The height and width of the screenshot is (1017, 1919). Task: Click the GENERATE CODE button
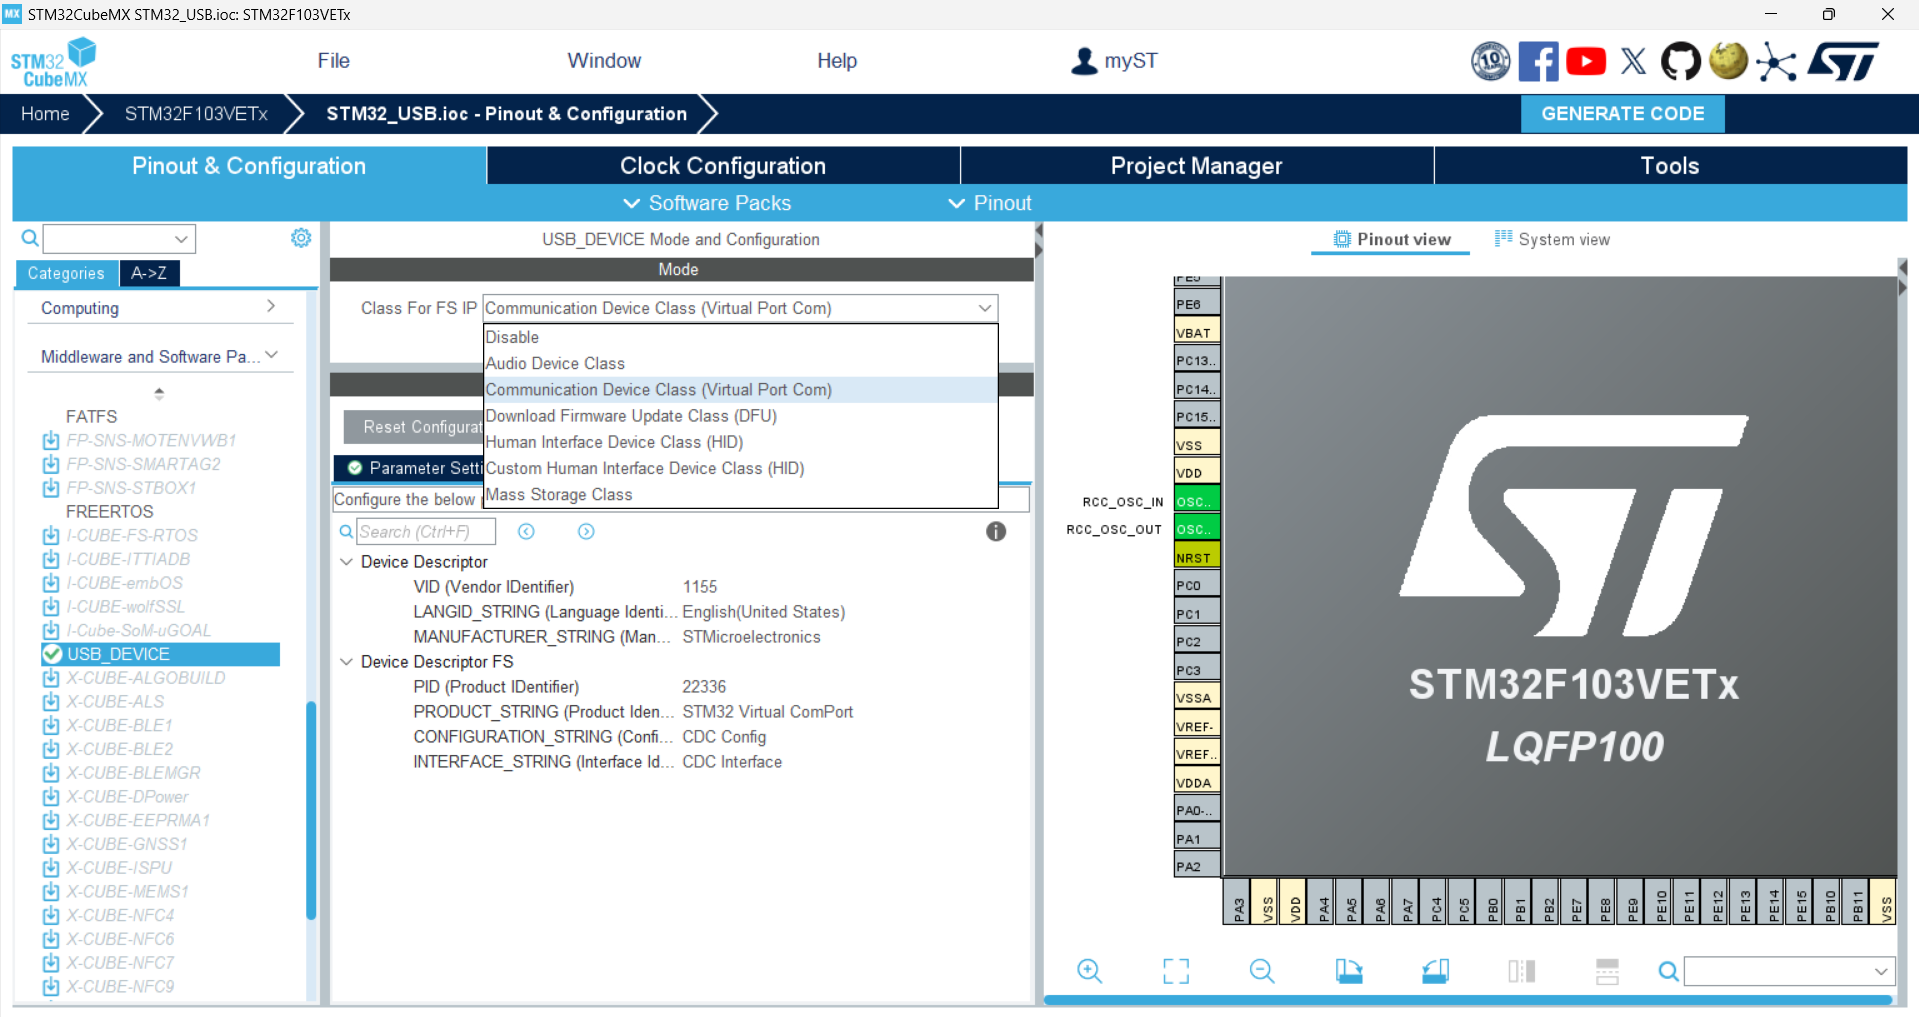[x=1622, y=113]
